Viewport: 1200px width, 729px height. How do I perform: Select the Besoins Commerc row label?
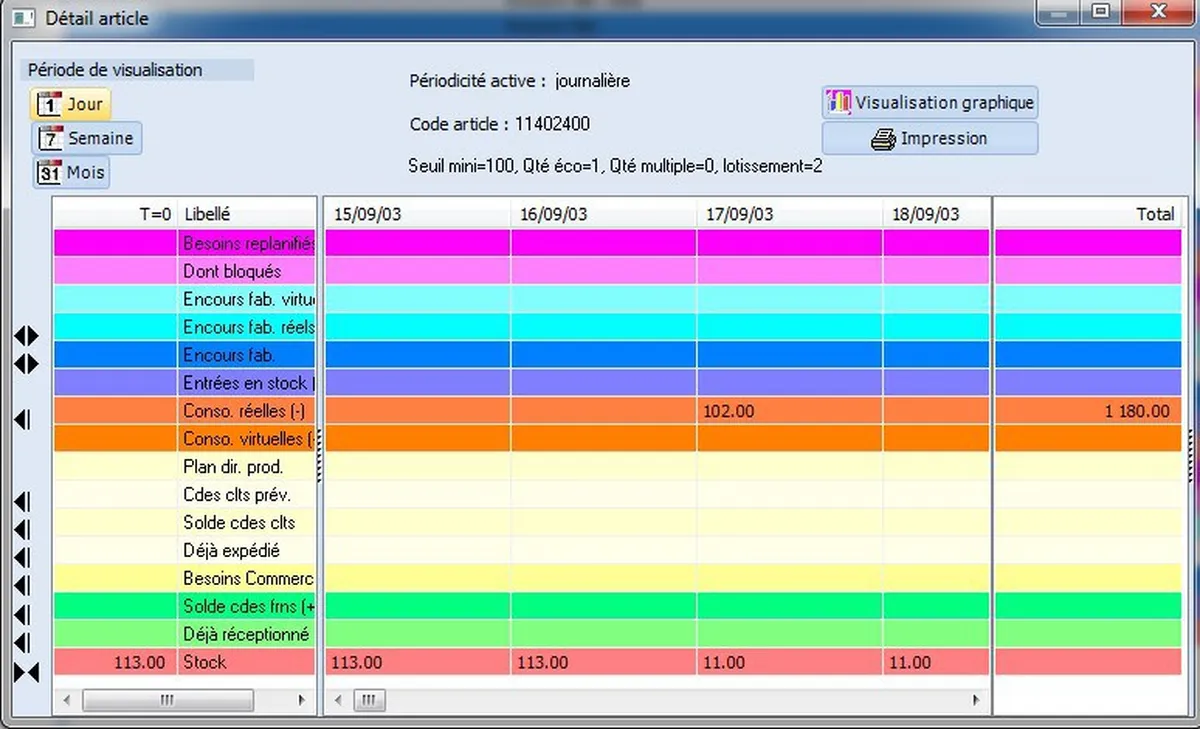click(248, 578)
